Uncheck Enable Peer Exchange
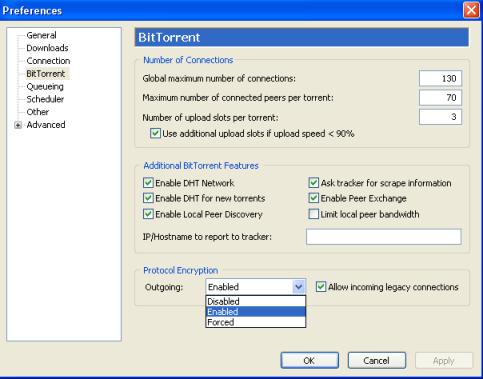 click(313, 198)
